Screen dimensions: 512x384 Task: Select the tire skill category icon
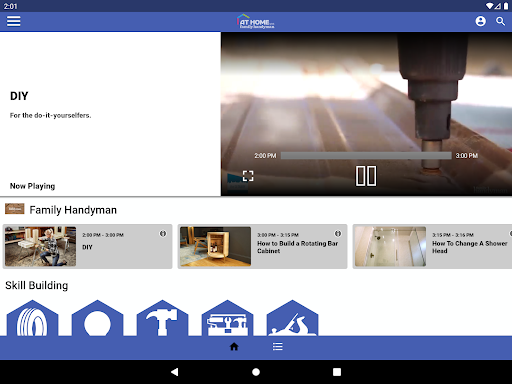click(32, 318)
